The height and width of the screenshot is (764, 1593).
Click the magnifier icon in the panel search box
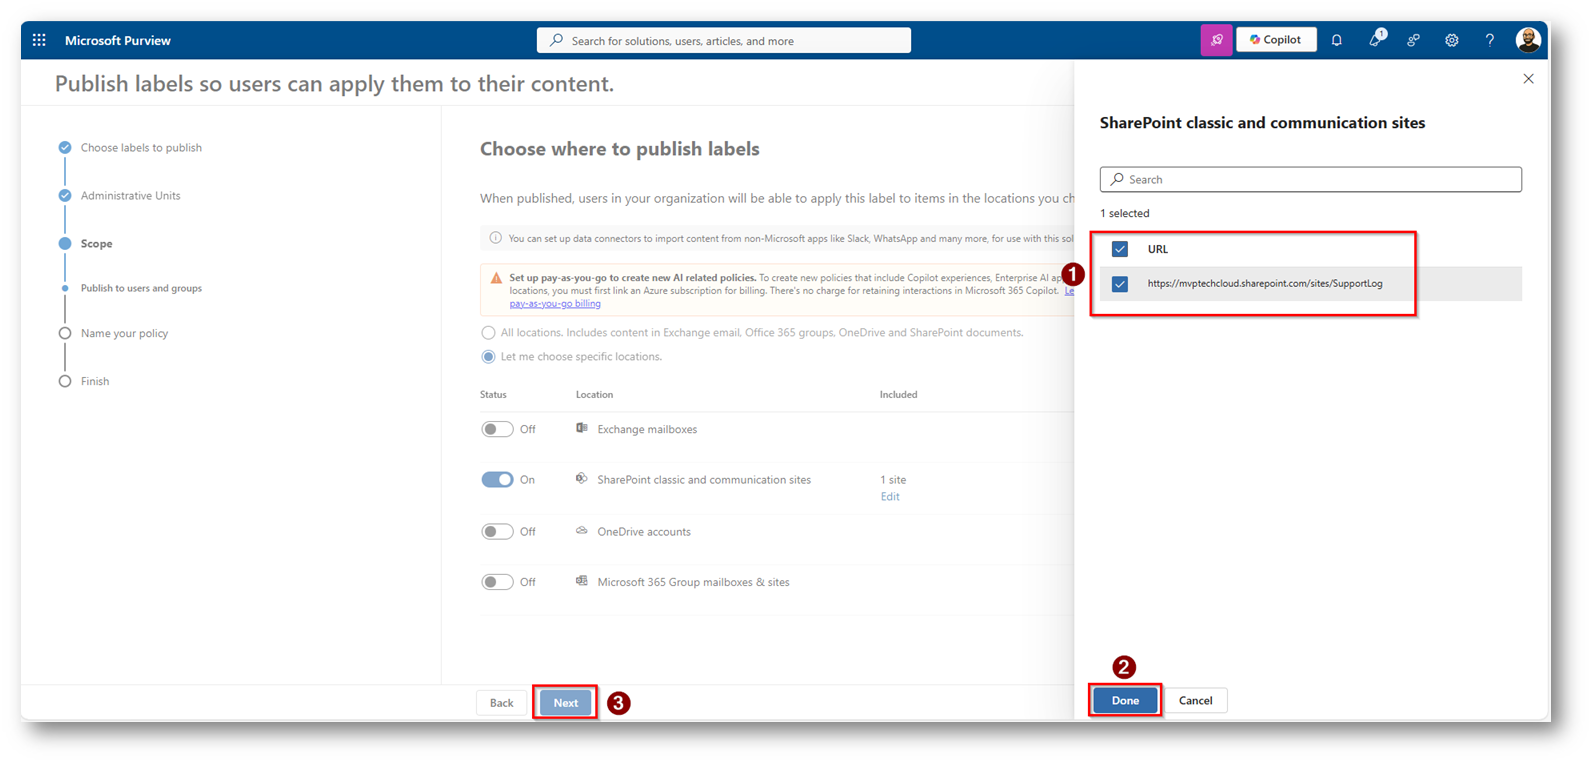click(1117, 179)
